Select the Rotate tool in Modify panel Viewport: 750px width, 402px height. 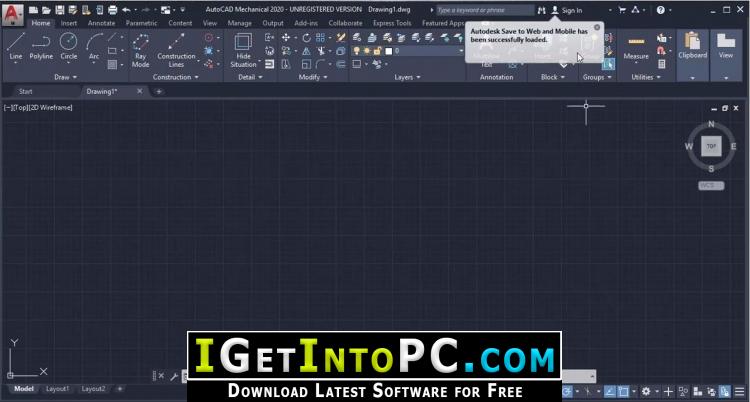pos(306,38)
